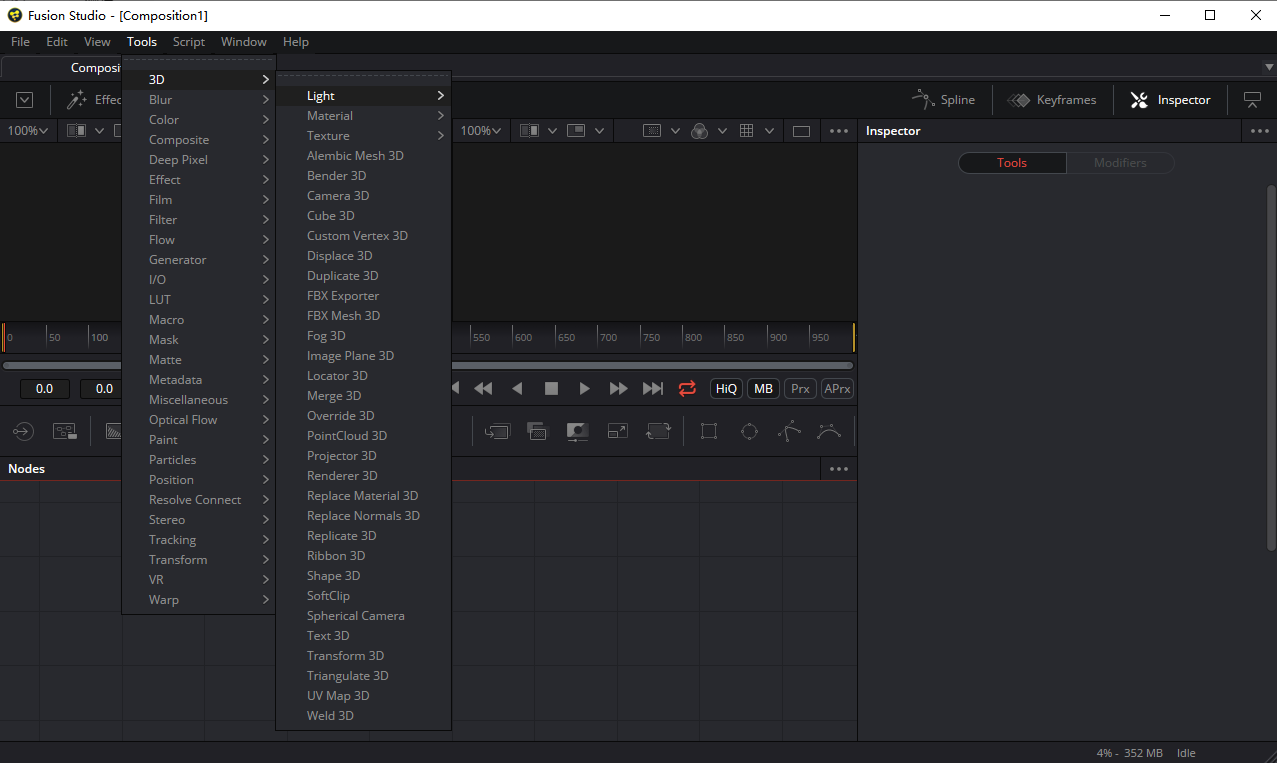
Task: Open the Material submenu
Action: pos(364,116)
